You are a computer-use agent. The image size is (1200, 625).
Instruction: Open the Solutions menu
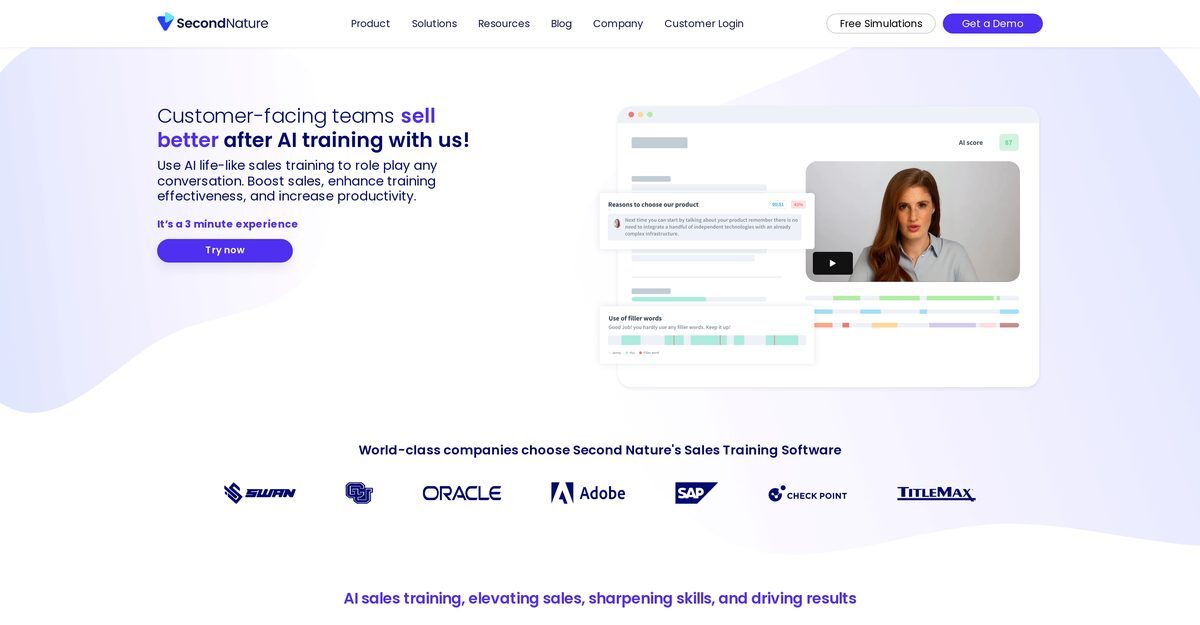click(x=434, y=24)
